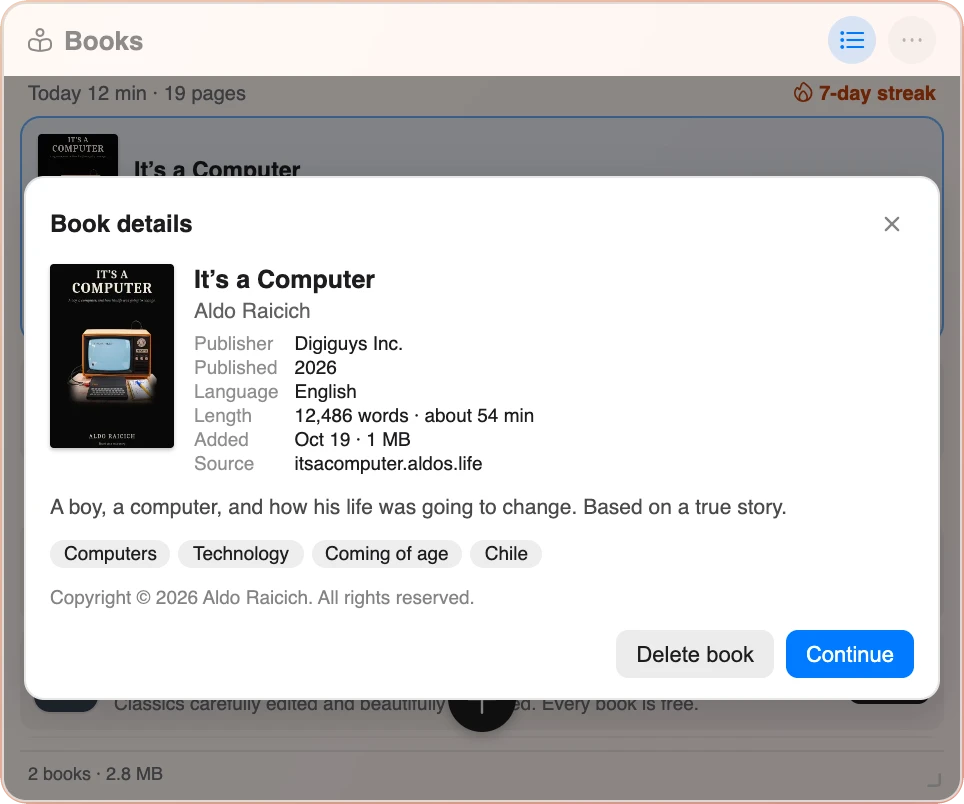Click the Books app logo icon

[40, 41]
